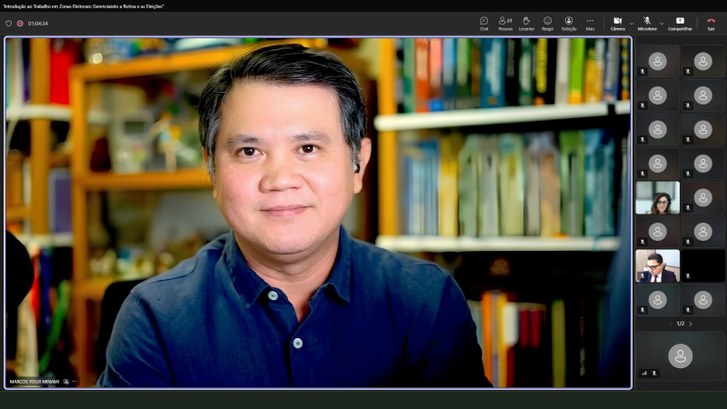Viewport: 727px width, 409px height.
Task: Click the large self-view avatar tile
Action: point(680,356)
